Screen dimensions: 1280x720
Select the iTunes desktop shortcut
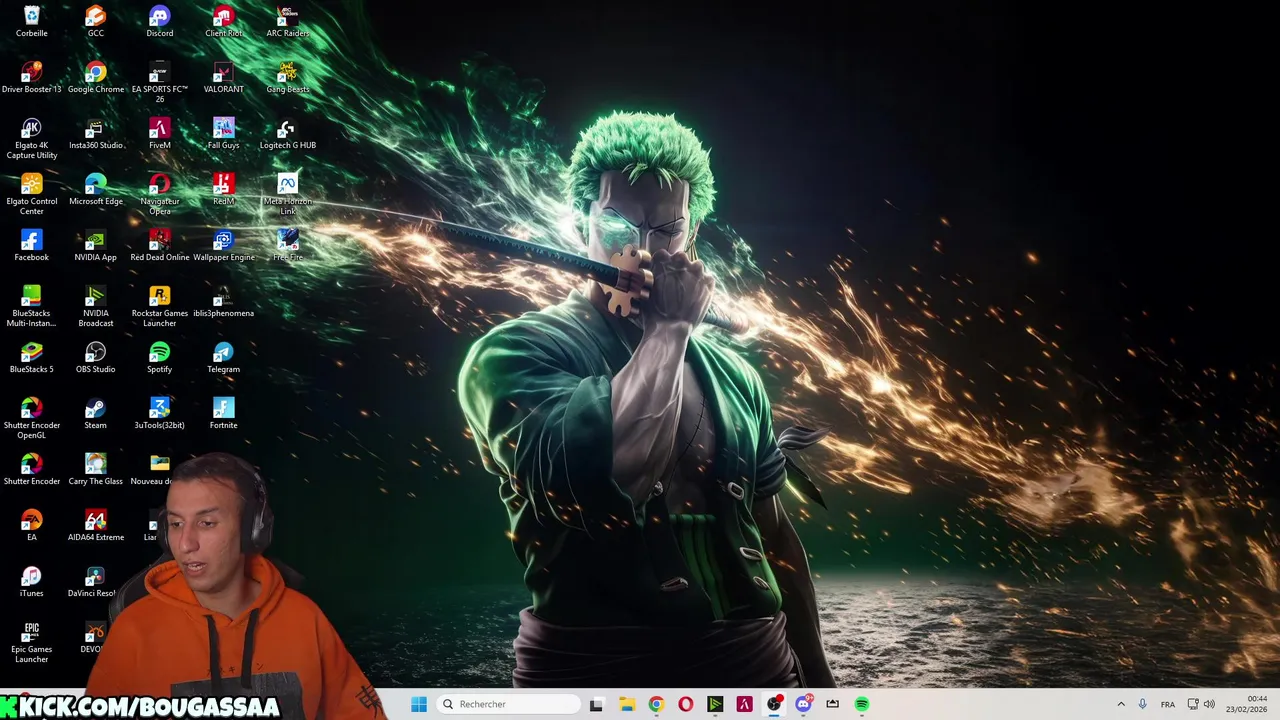point(31,582)
